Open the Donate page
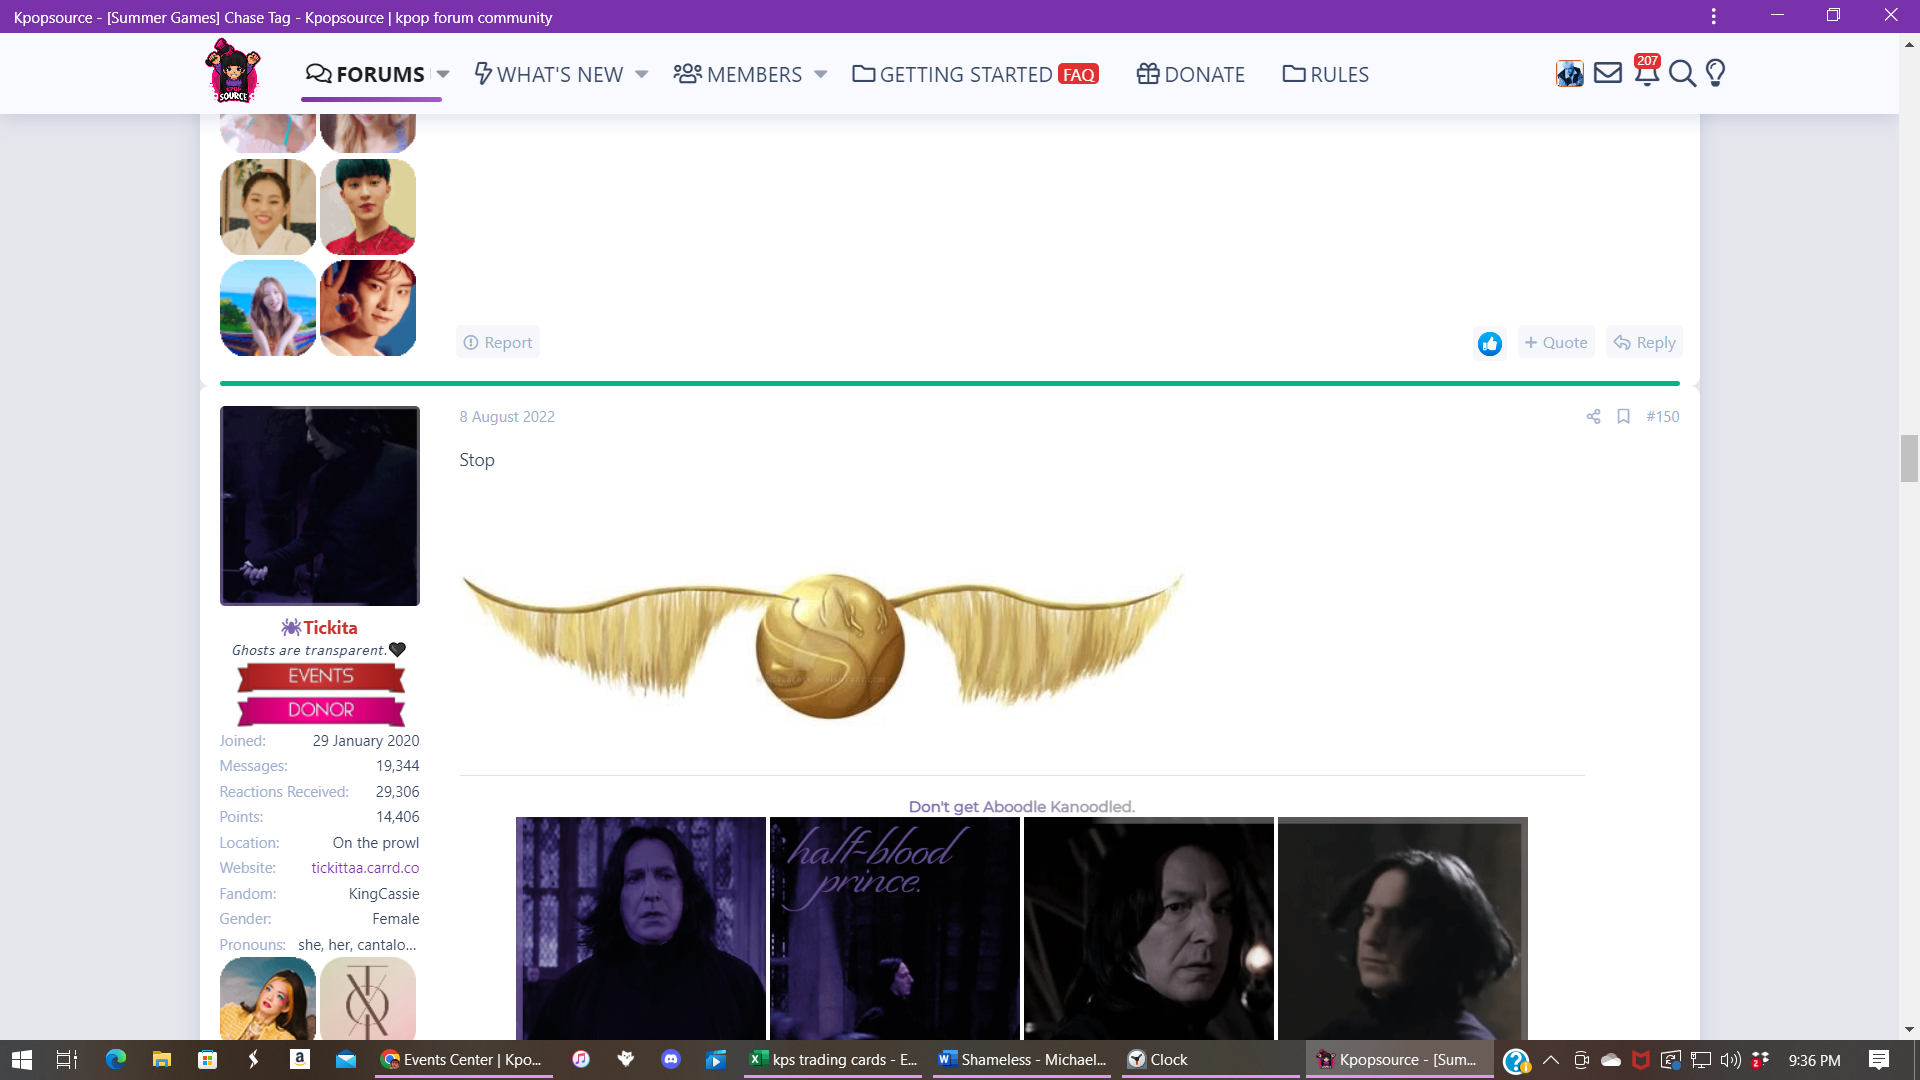1920x1080 pixels. tap(1190, 74)
